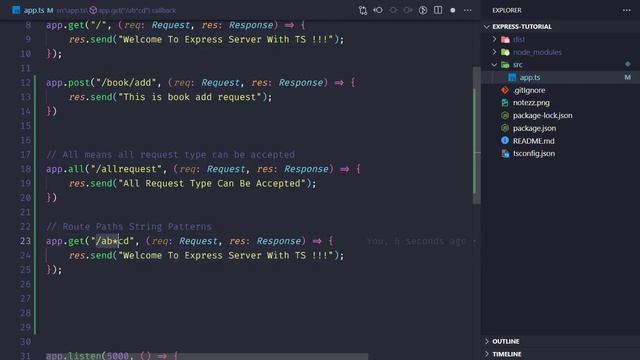Image resolution: width=640 pixels, height=360 pixels.
Task: Click "All Request Type Can Be Accepted" string
Action: click(x=211, y=184)
